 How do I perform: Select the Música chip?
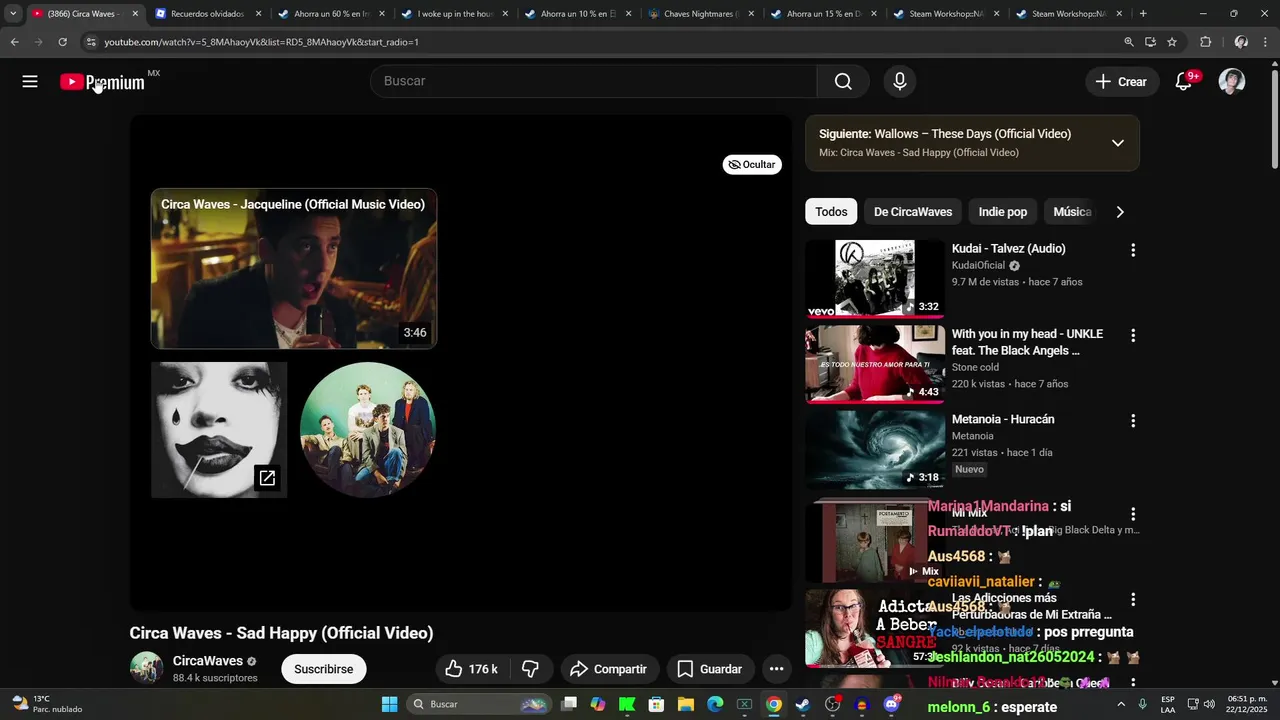(1072, 212)
